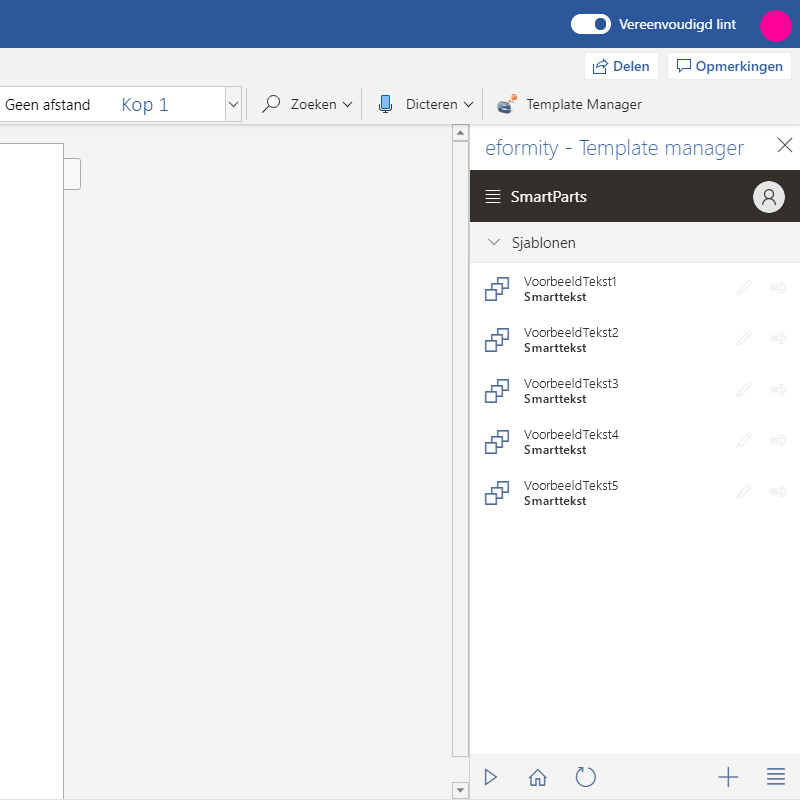800x800 pixels.
Task: Open the Opmerkingen comments button
Action: [729, 66]
